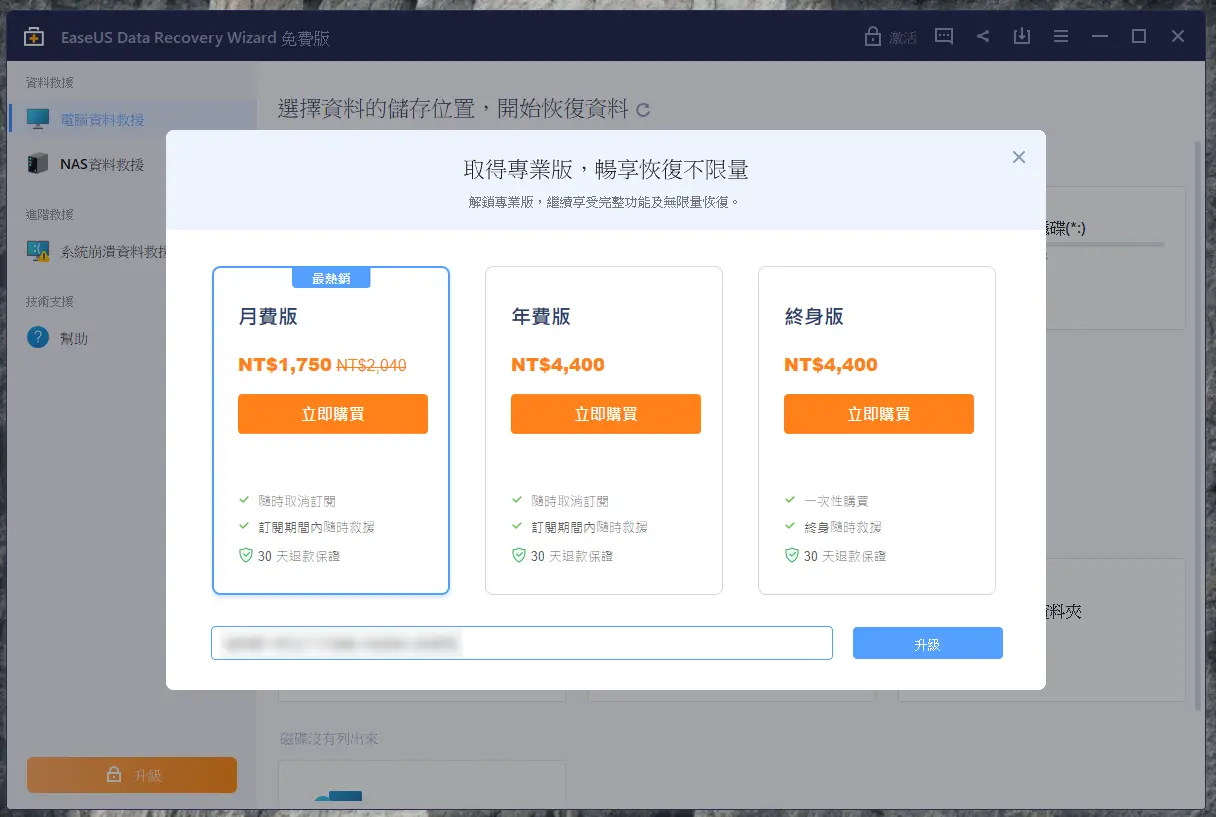Buy the 終身版 plan with 立即購買
Image resolution: width=1216 pixels, height=817 pixels.
[879, 414]
